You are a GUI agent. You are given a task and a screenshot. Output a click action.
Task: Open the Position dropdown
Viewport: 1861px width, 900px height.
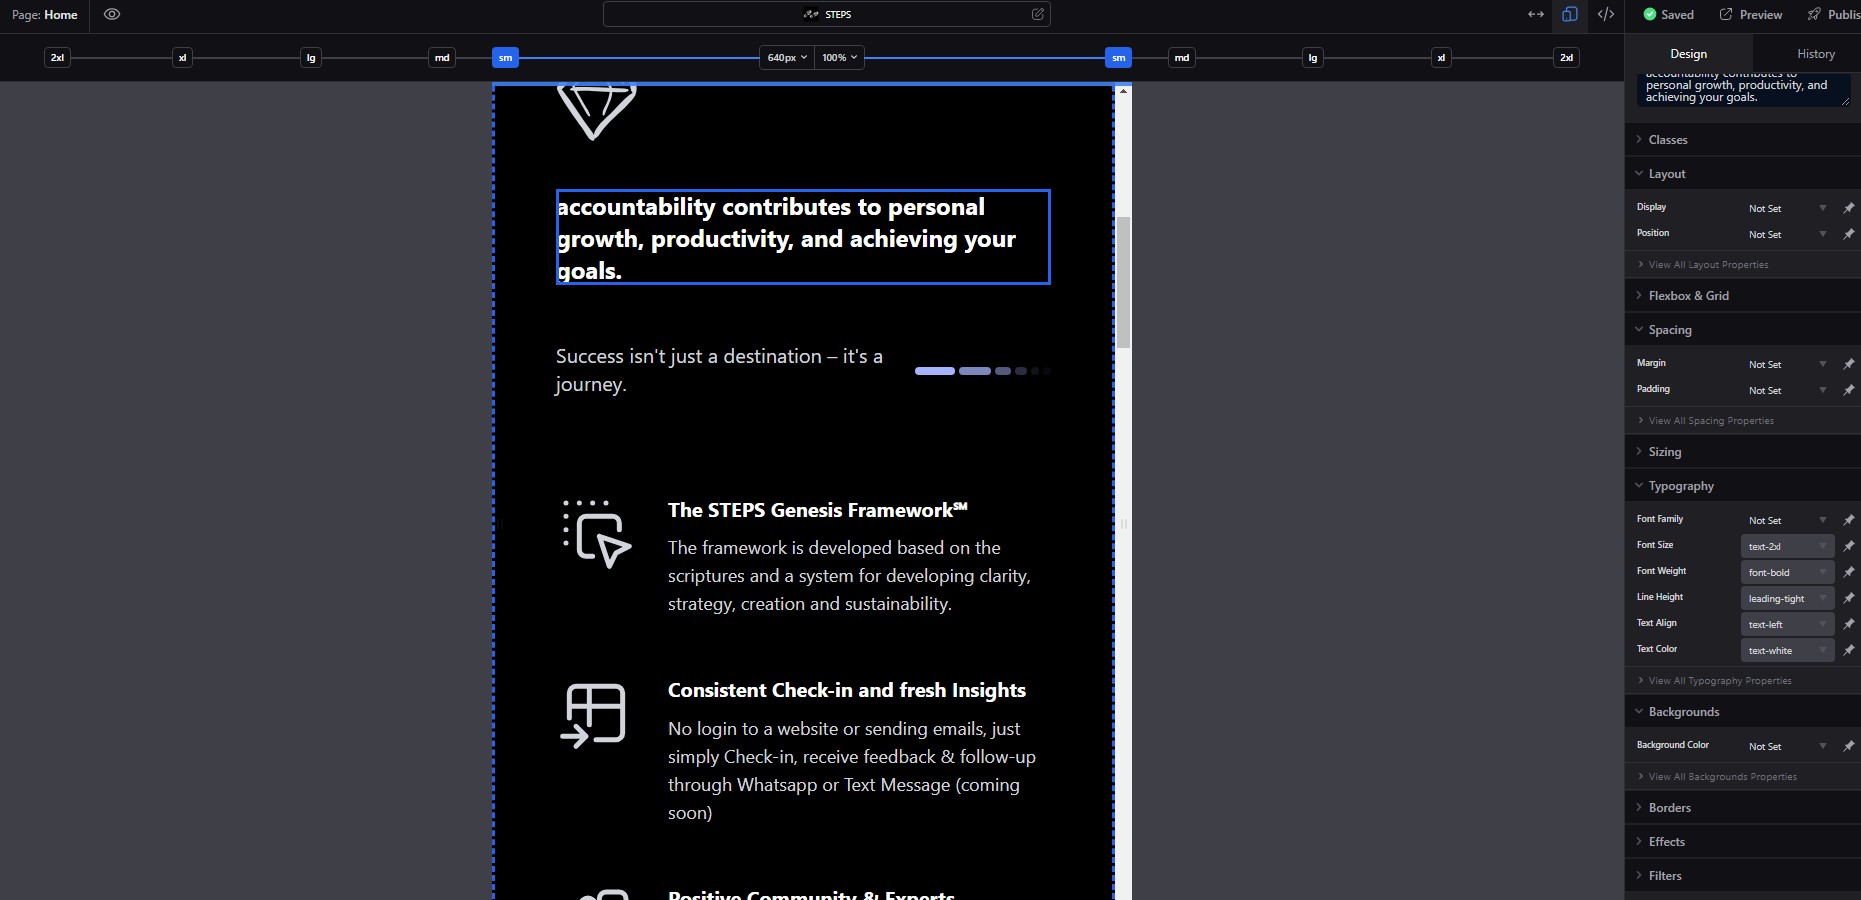point(1787,234)
